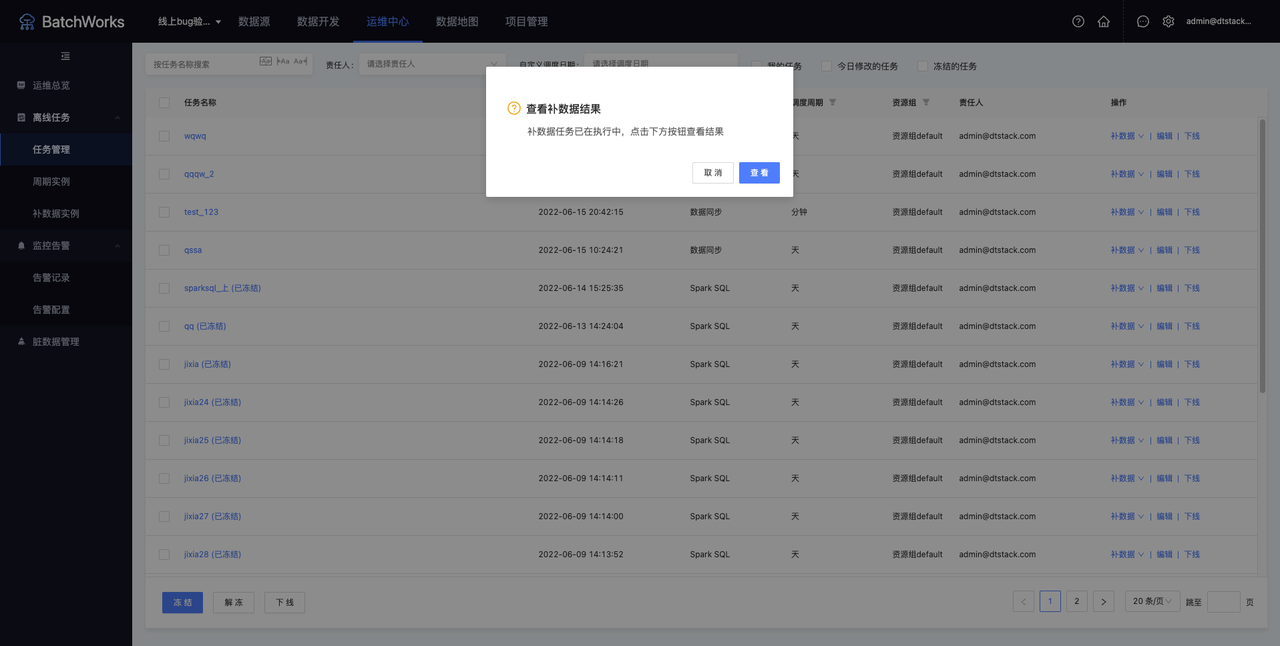1280x646 pixels.
Task: Check the box for task qqqw_2
Action: [164, 174]
